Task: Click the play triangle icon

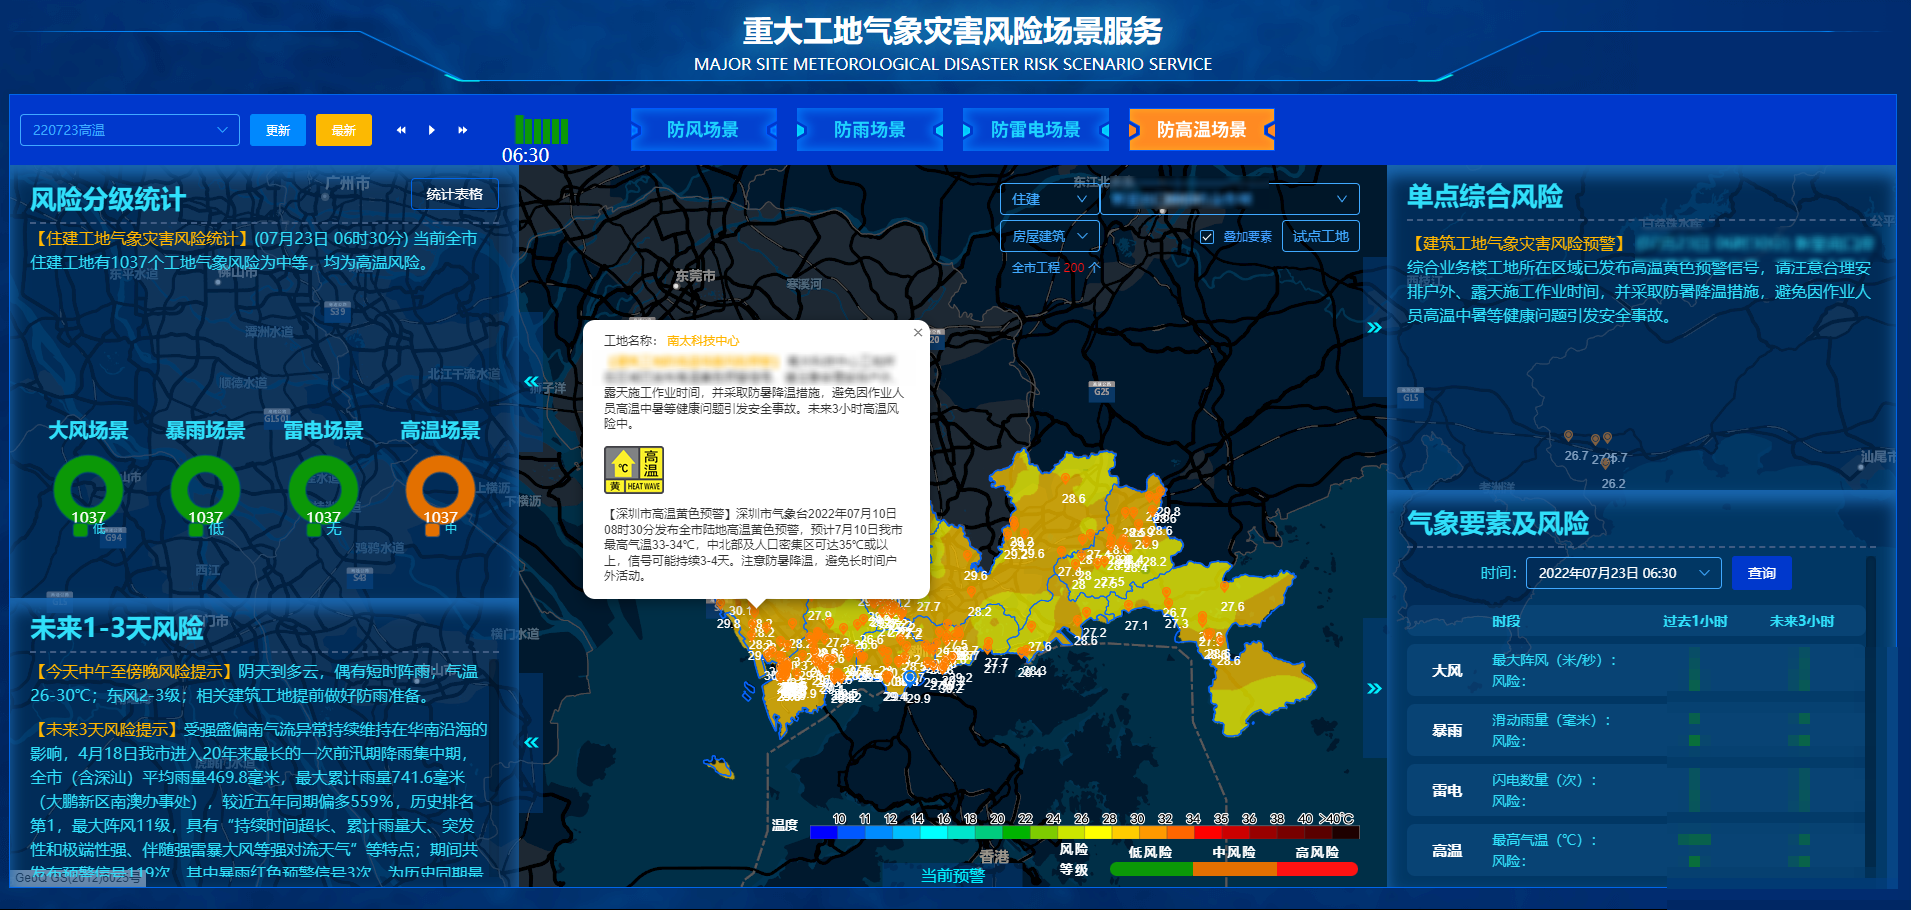Action: 432,130
